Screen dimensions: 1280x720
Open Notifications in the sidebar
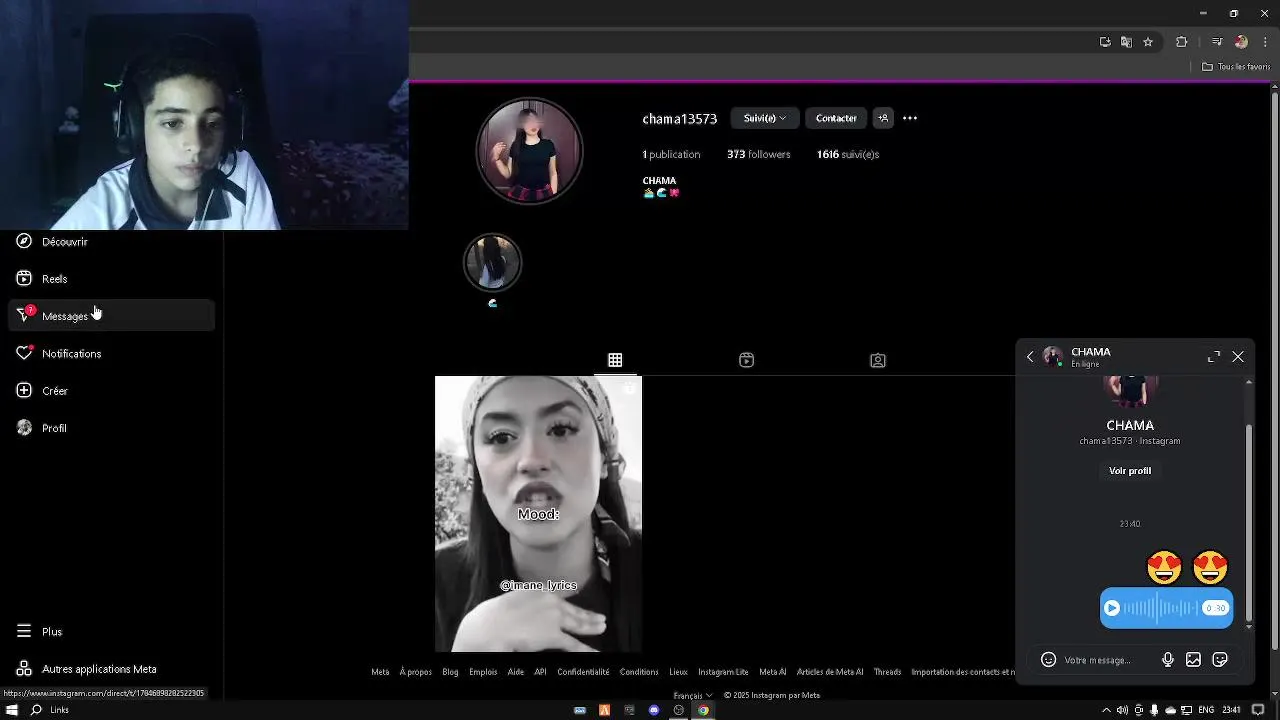pos(111,353)
